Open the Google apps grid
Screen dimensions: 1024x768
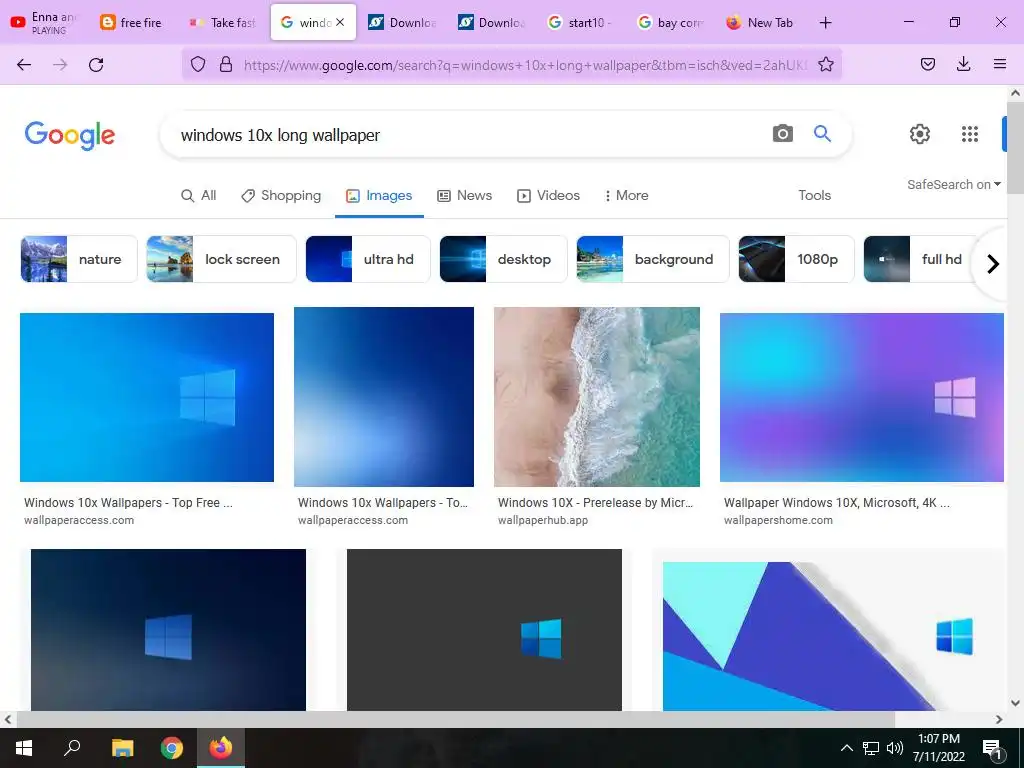coord(970,134)
